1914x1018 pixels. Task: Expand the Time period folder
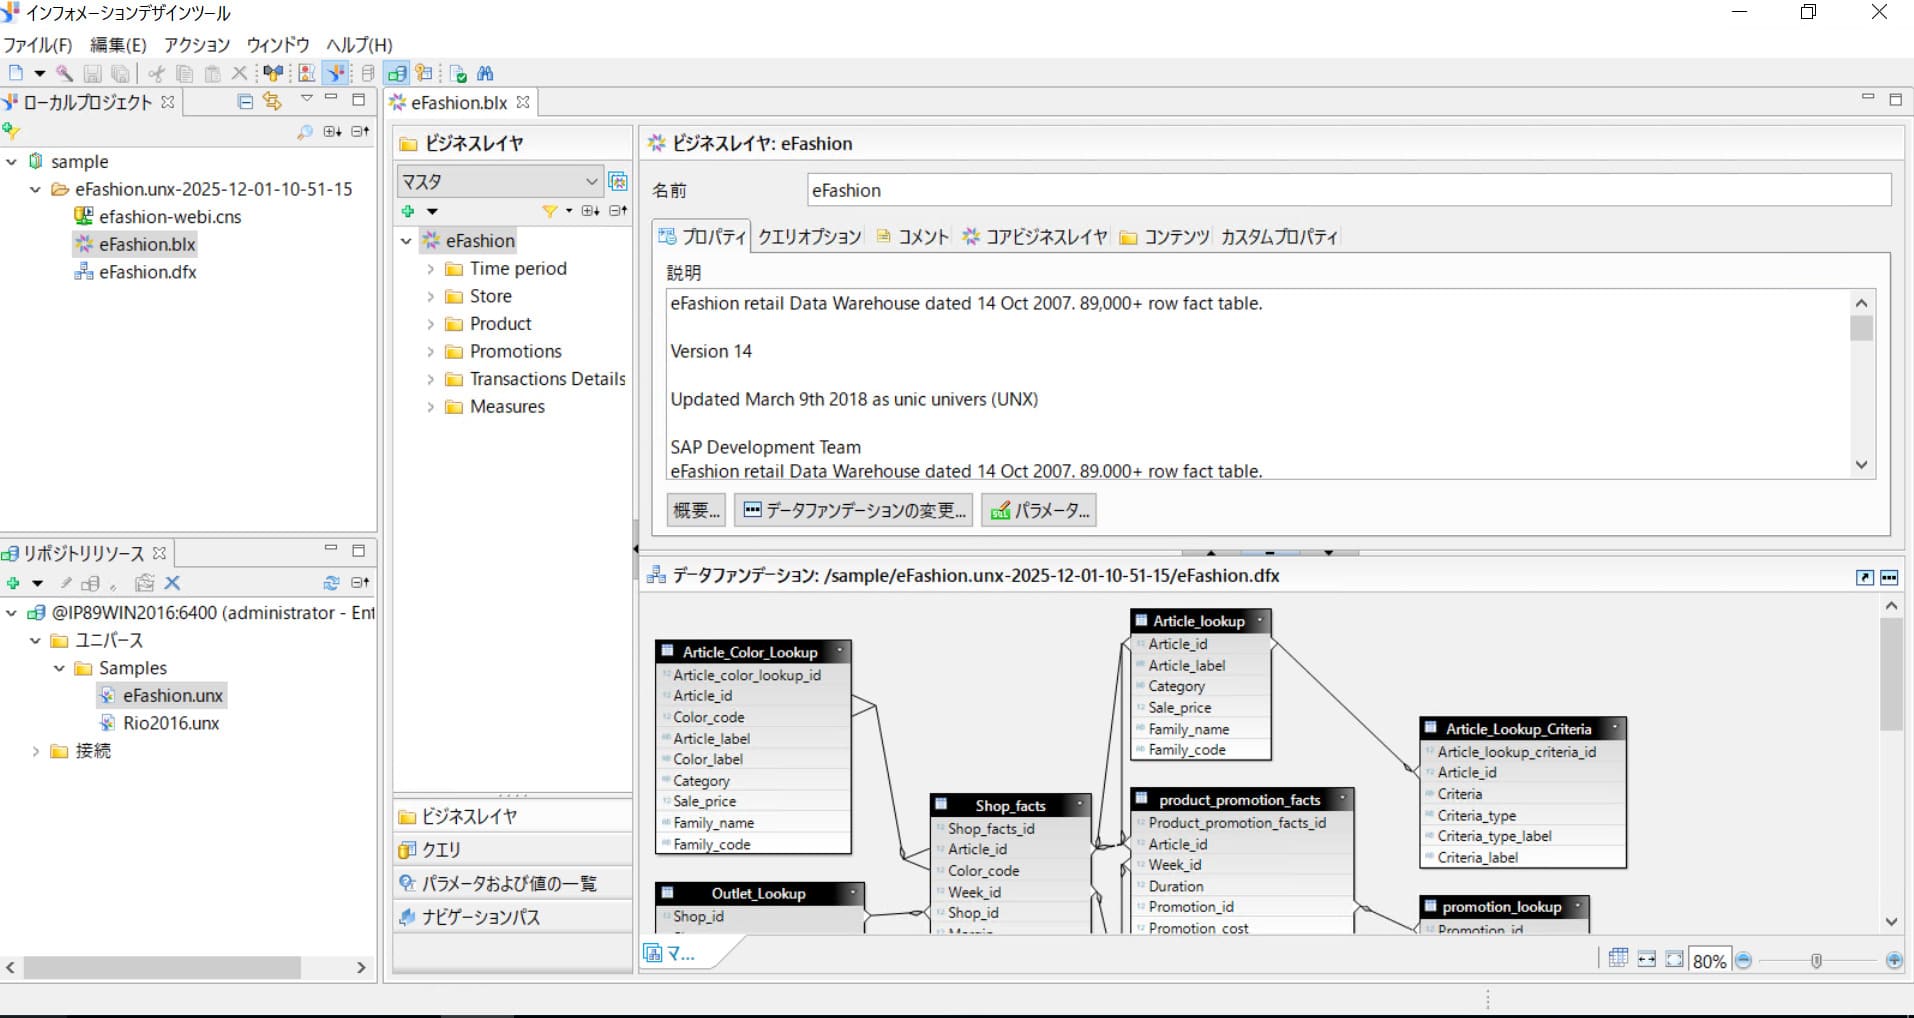[430, 269]
